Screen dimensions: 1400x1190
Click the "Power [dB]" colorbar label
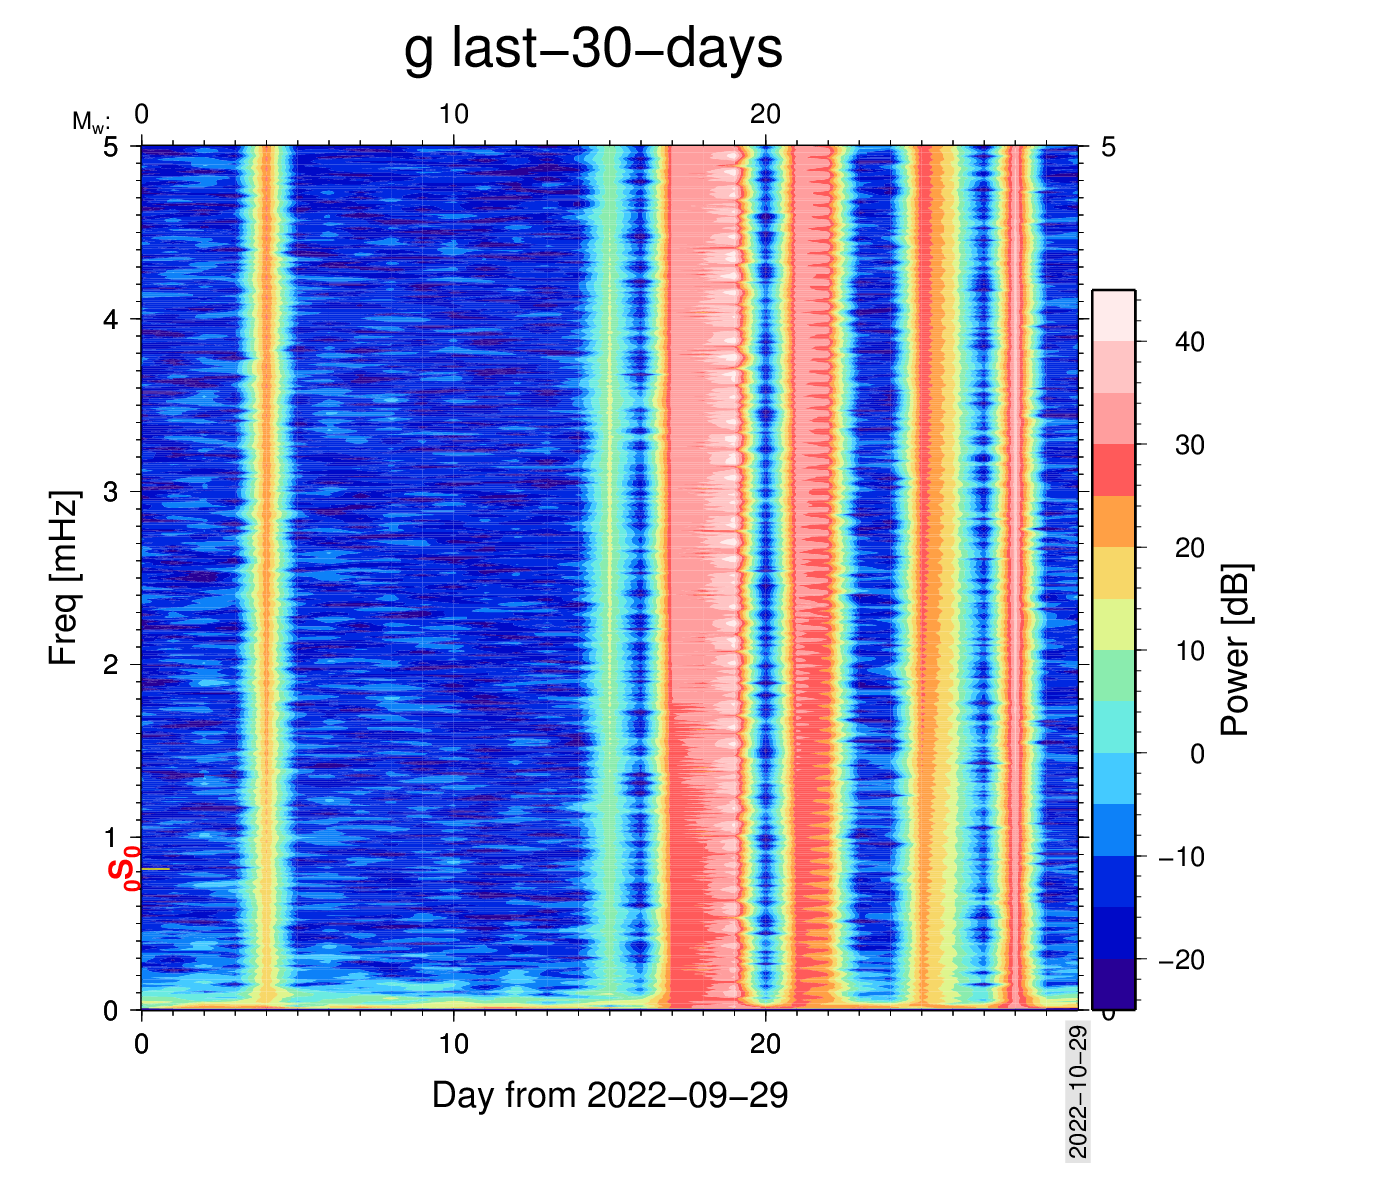coord(1236,650)
